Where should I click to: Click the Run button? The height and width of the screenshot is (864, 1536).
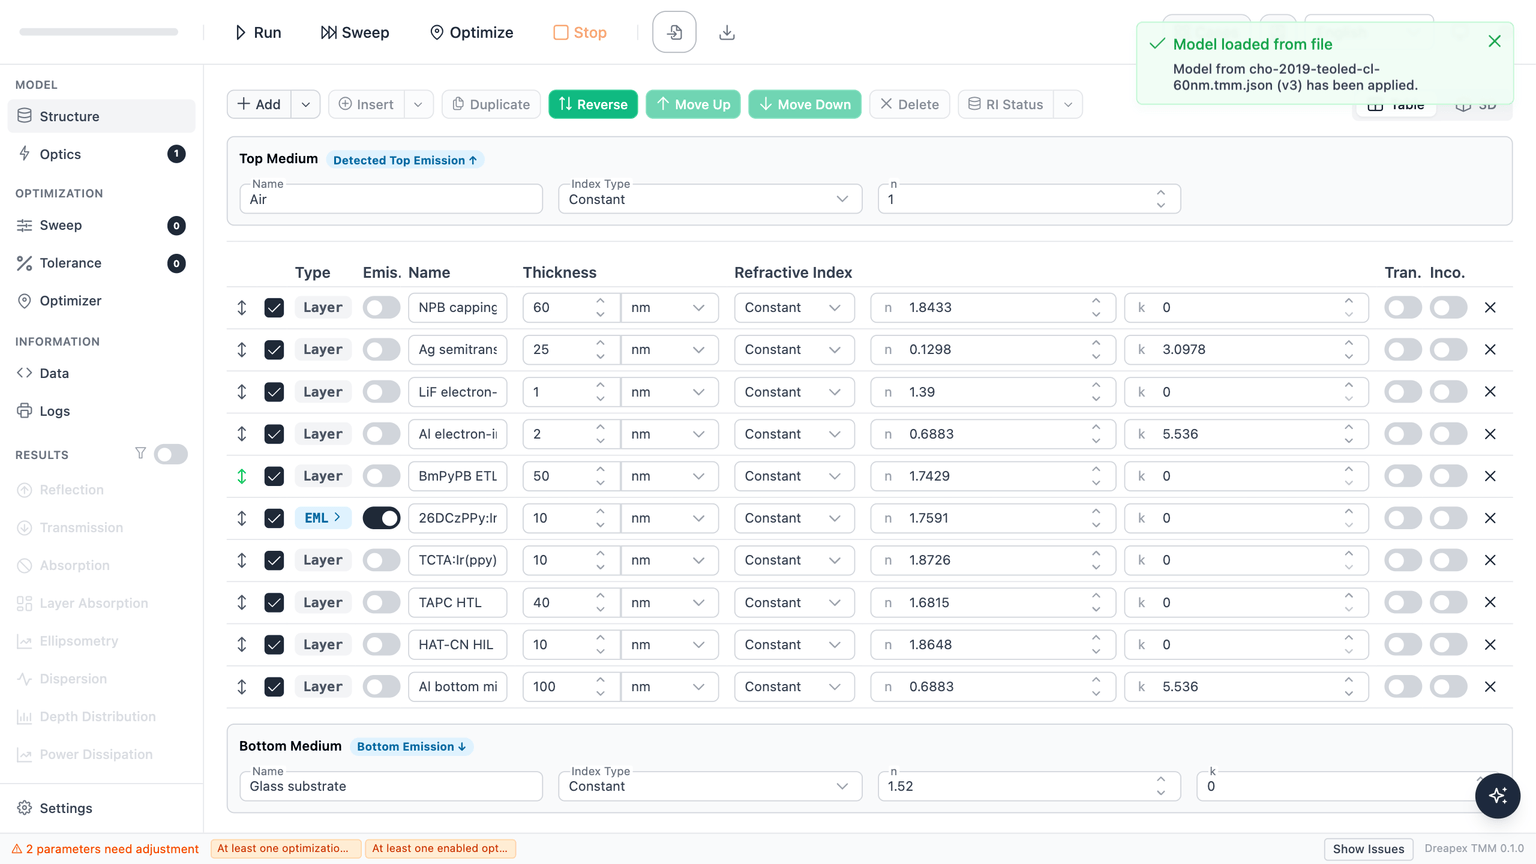pyautogui.click(x=258, y=33)
